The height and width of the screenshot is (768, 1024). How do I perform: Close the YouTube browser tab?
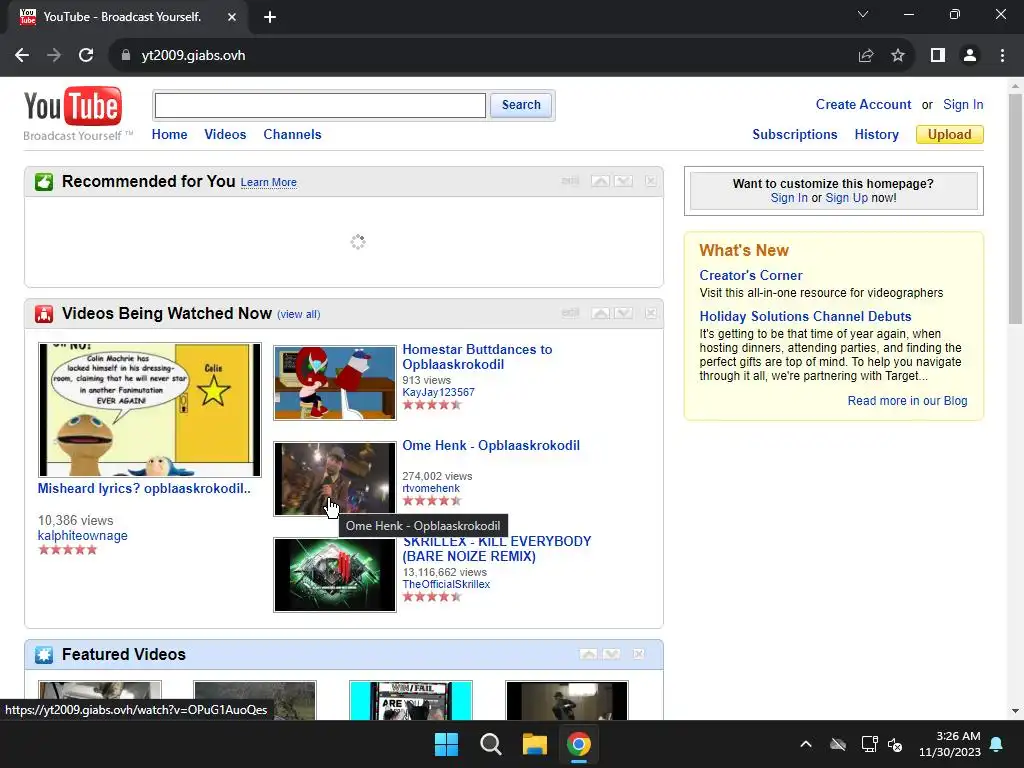click(232, 17)
